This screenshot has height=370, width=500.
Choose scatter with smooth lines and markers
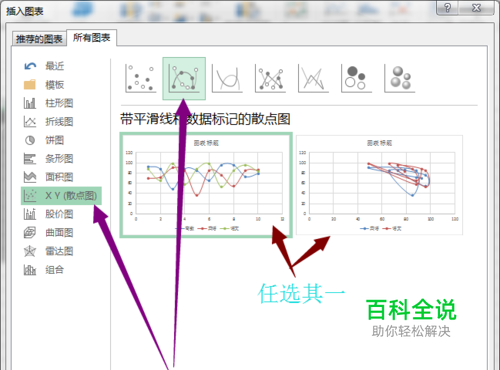[x=184, y=79]
